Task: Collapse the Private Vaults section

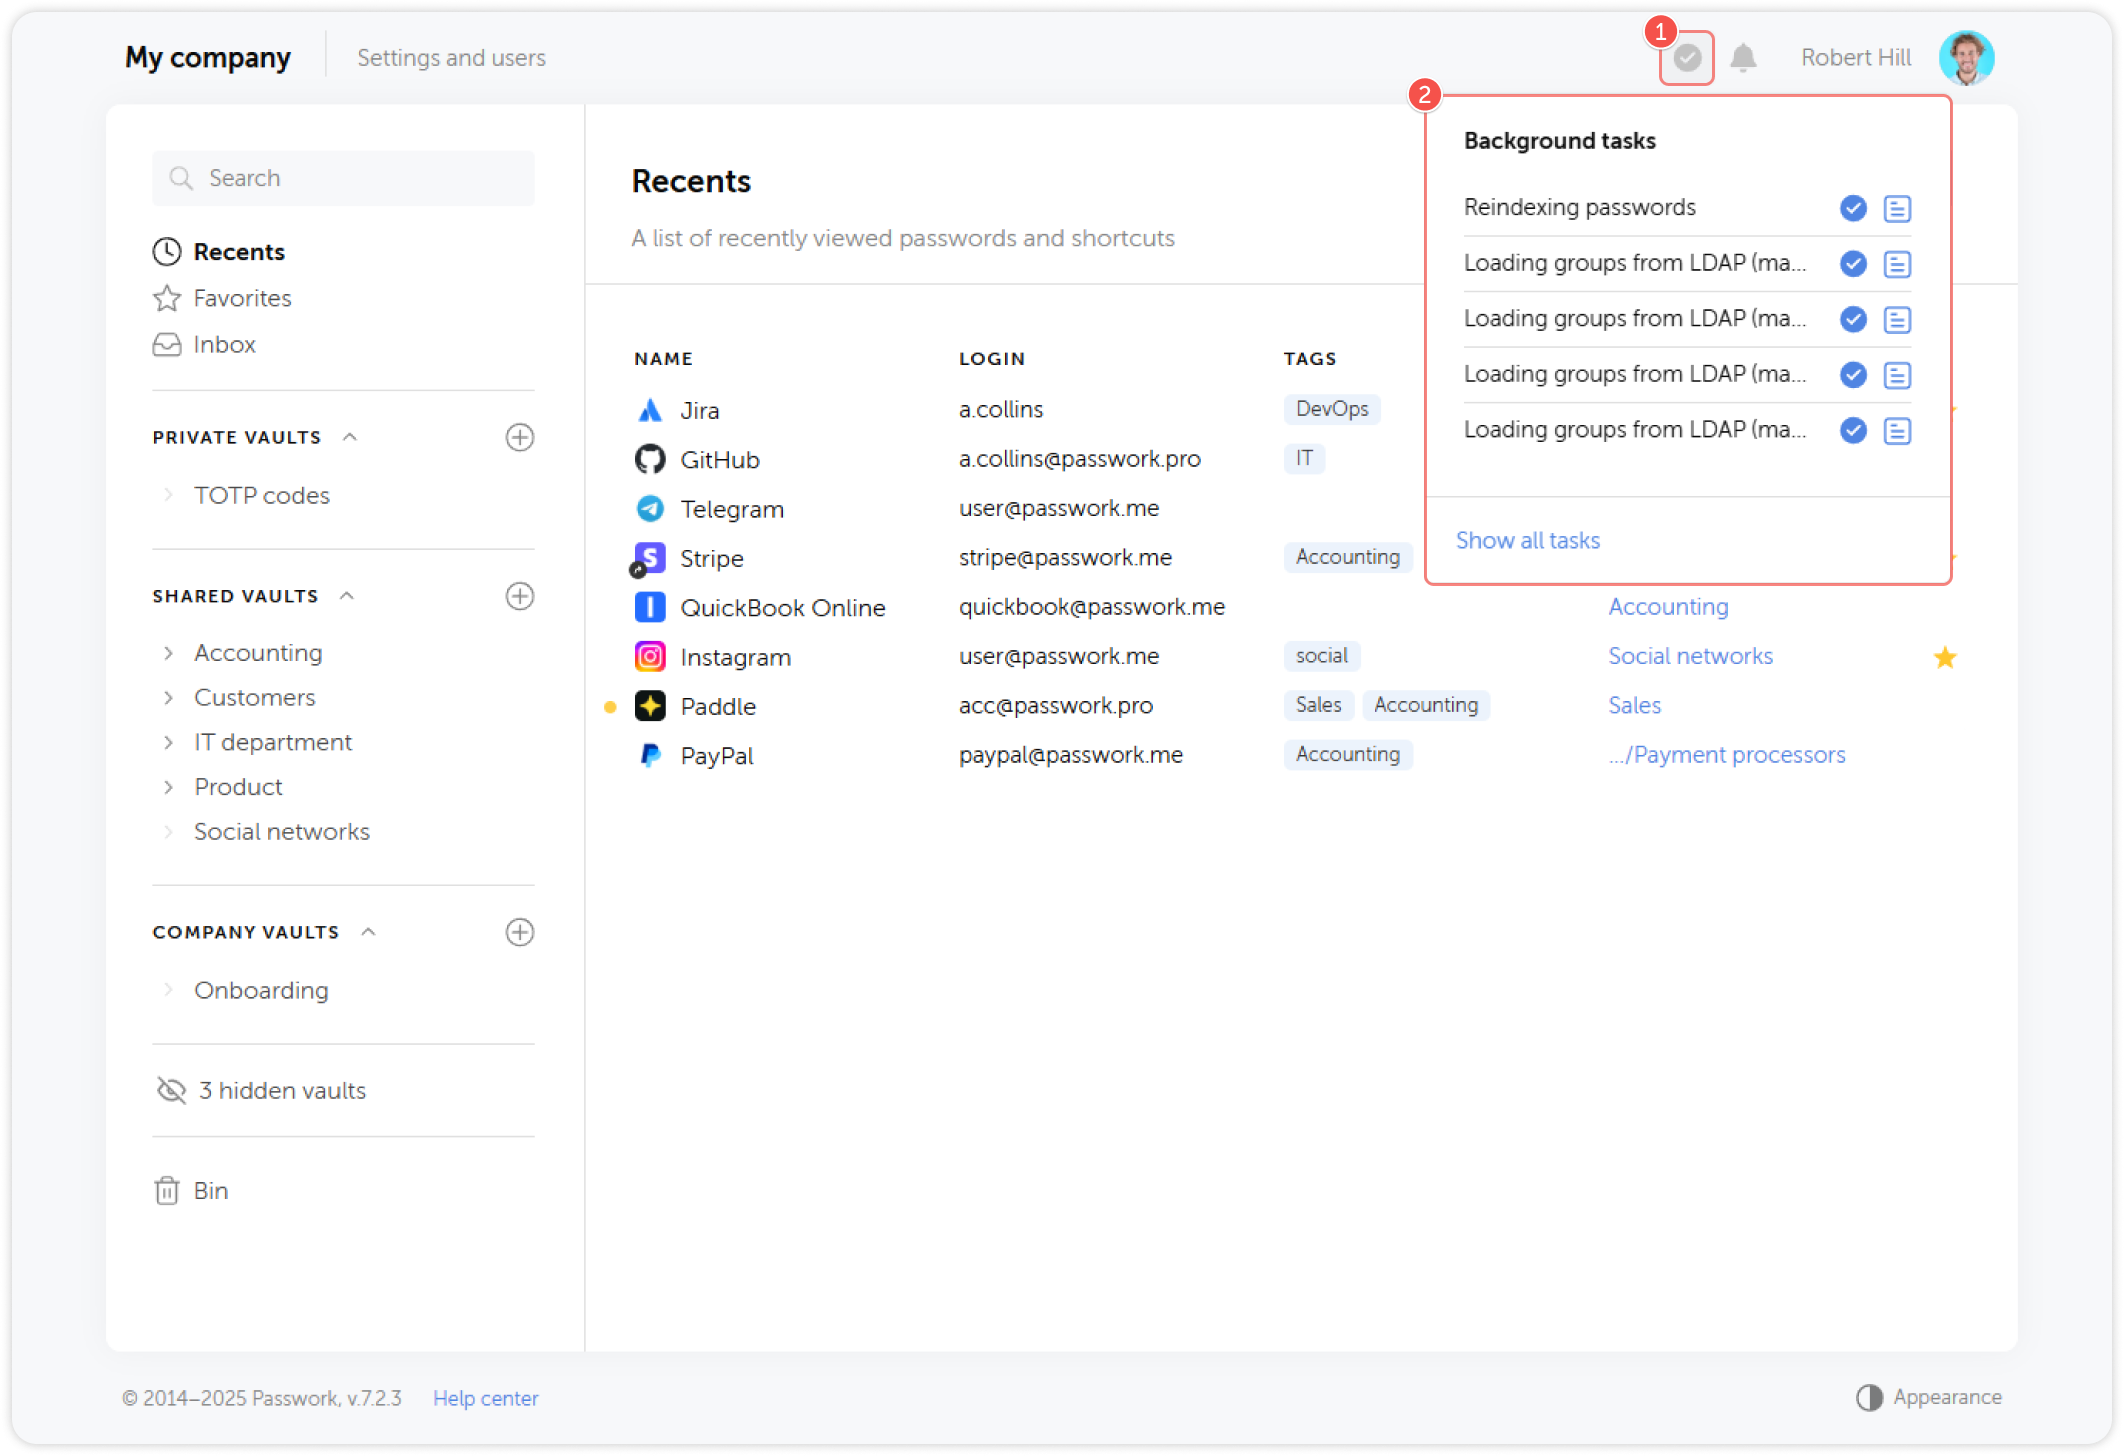Action: (x=350, y=437)
